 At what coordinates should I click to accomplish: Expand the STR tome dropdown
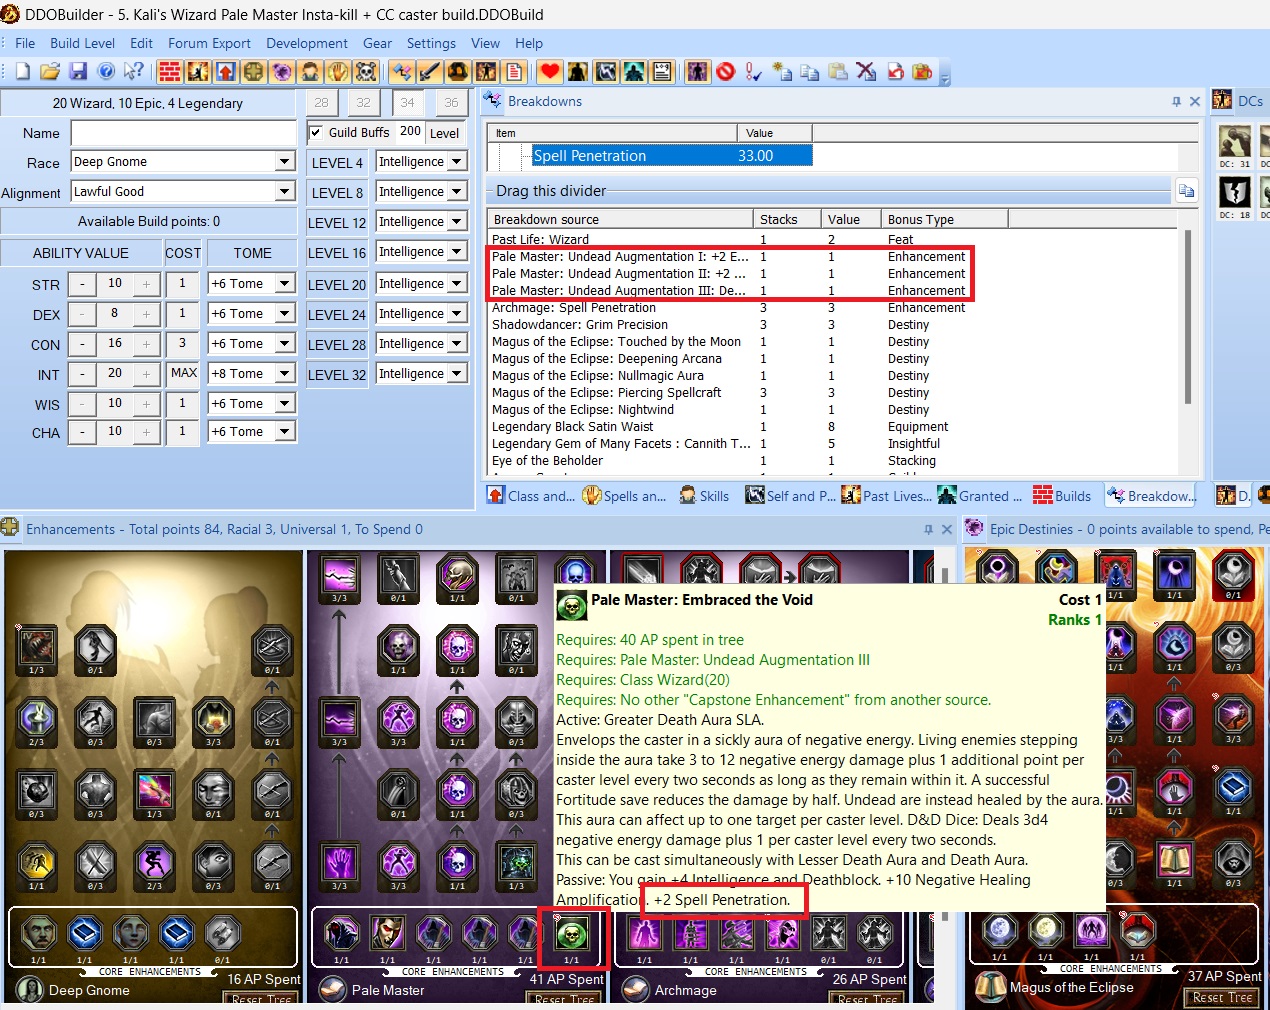click(285, 284)
